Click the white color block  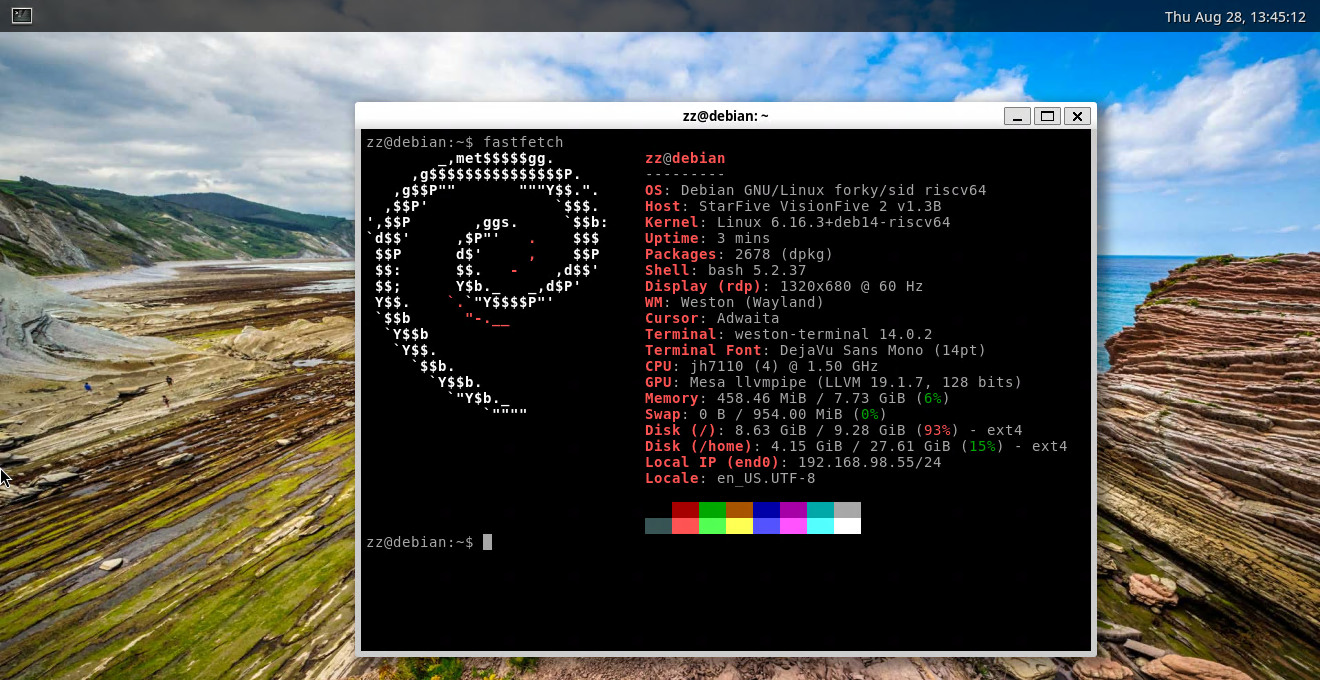(x=847, y=526)
